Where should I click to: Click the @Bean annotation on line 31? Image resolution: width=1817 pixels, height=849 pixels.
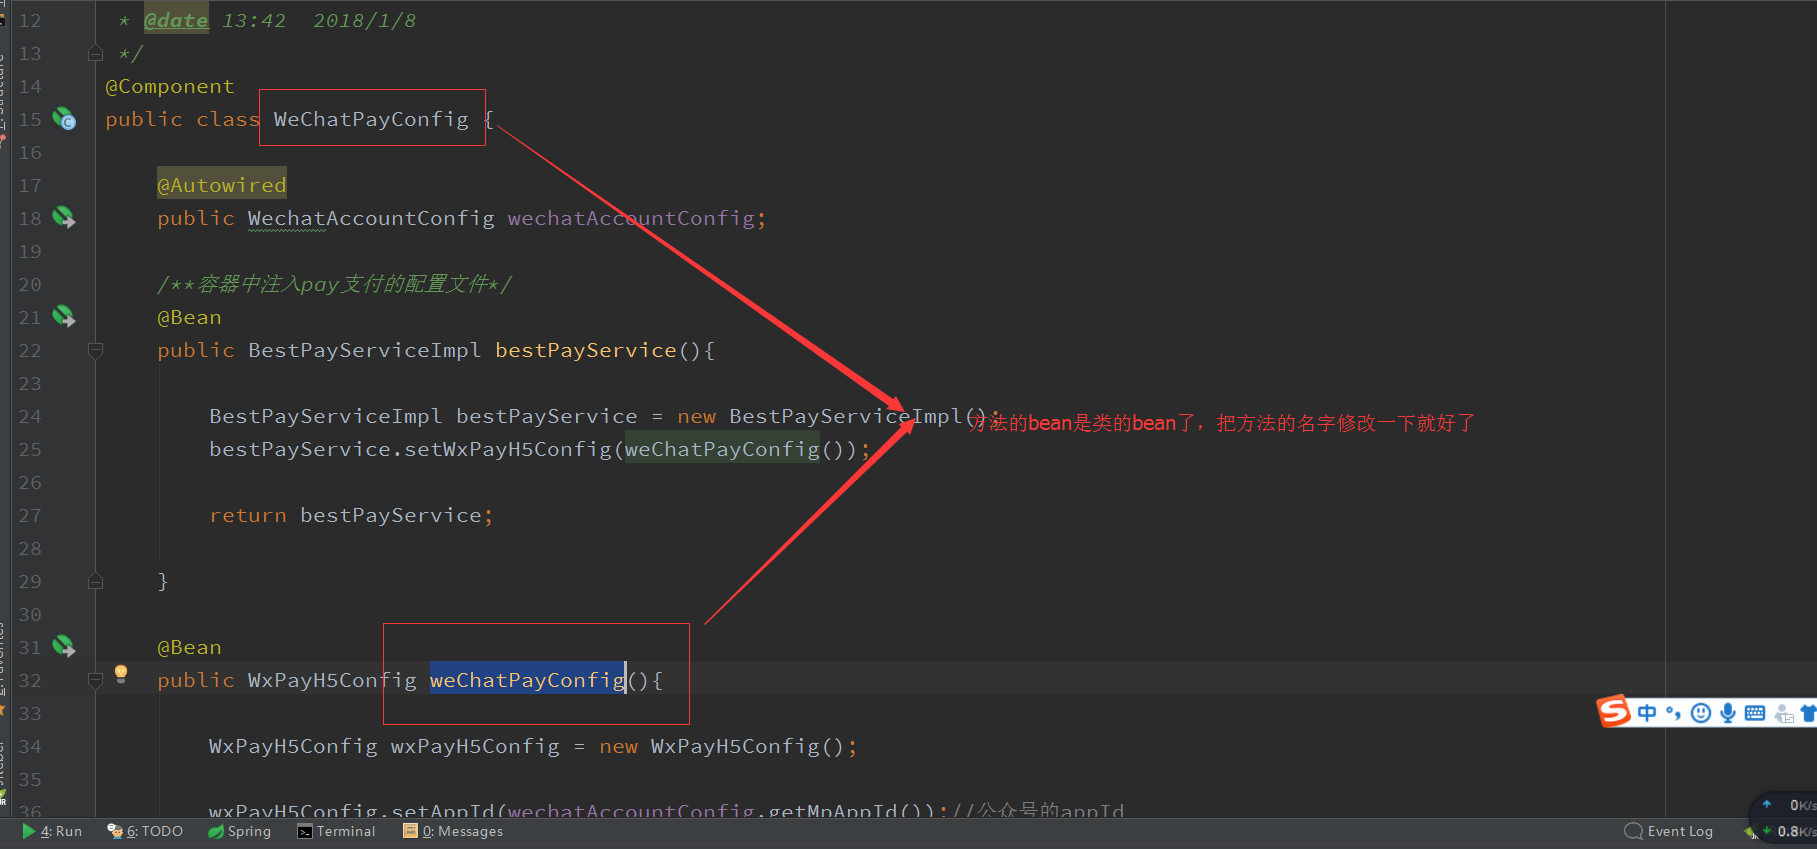(189, 647)
